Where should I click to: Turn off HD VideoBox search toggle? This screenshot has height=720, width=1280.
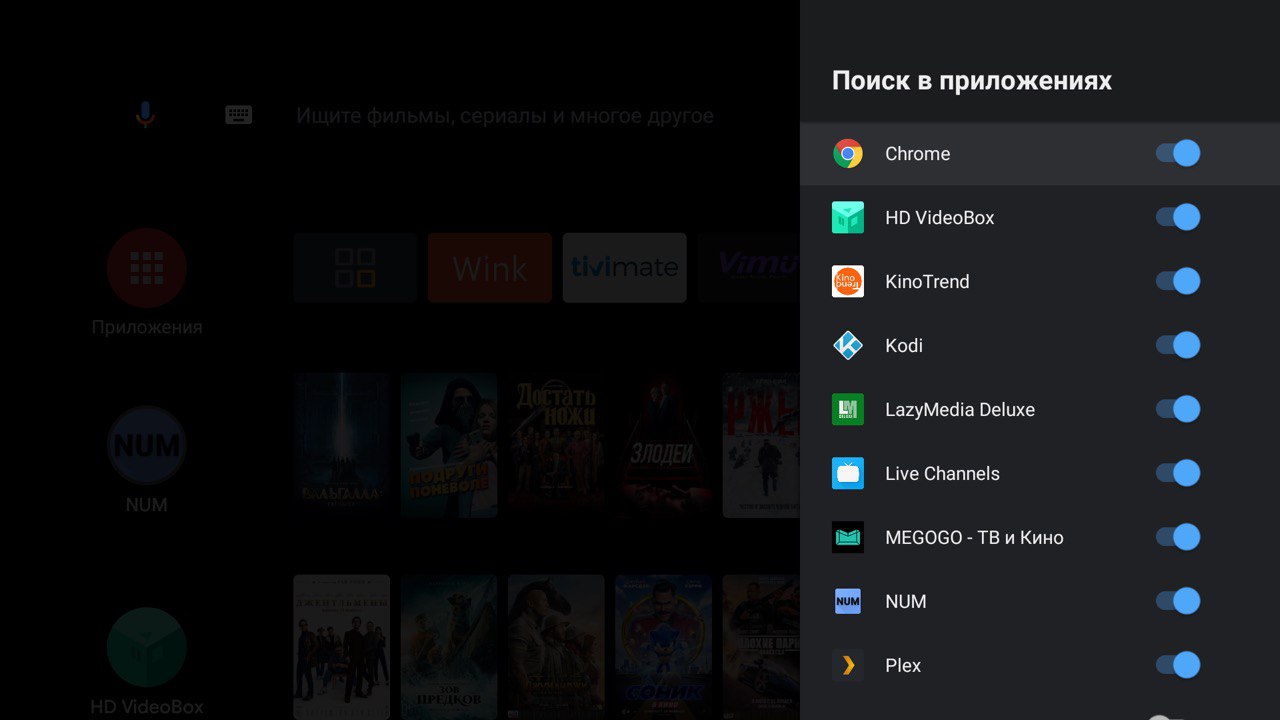[1178, 218]
